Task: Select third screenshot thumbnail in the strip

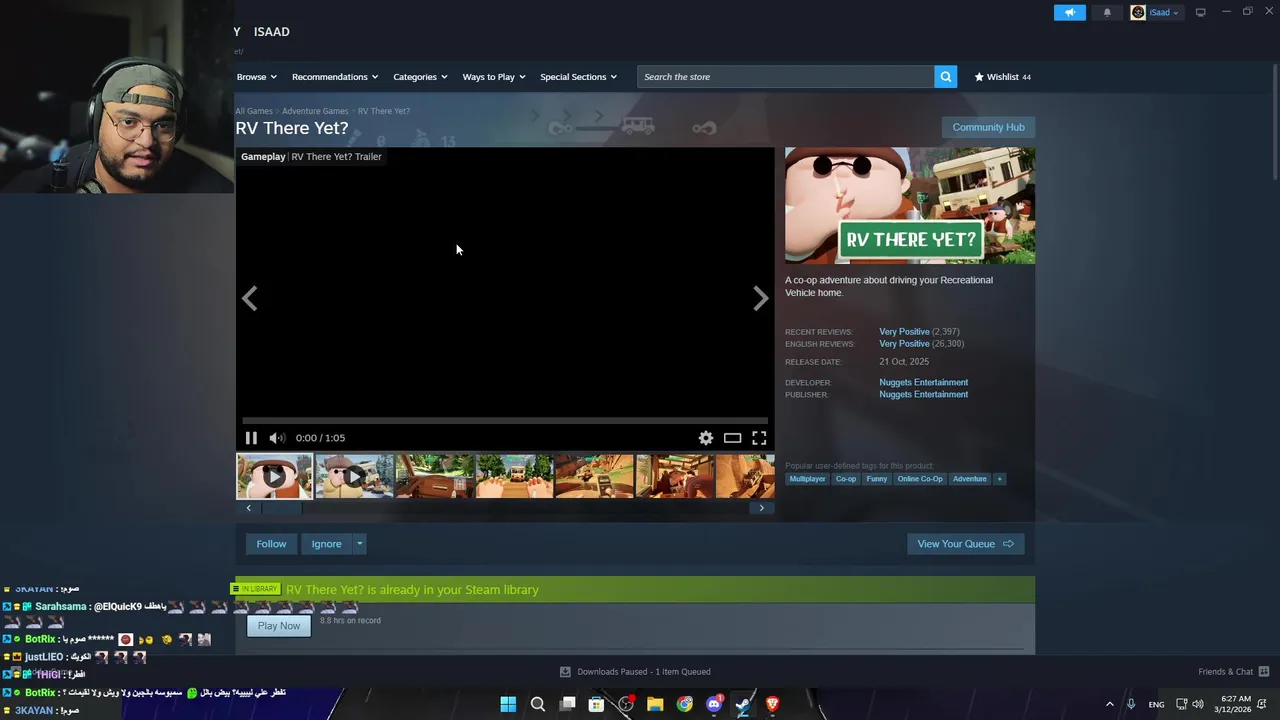Action: click(x=434, y=476)
